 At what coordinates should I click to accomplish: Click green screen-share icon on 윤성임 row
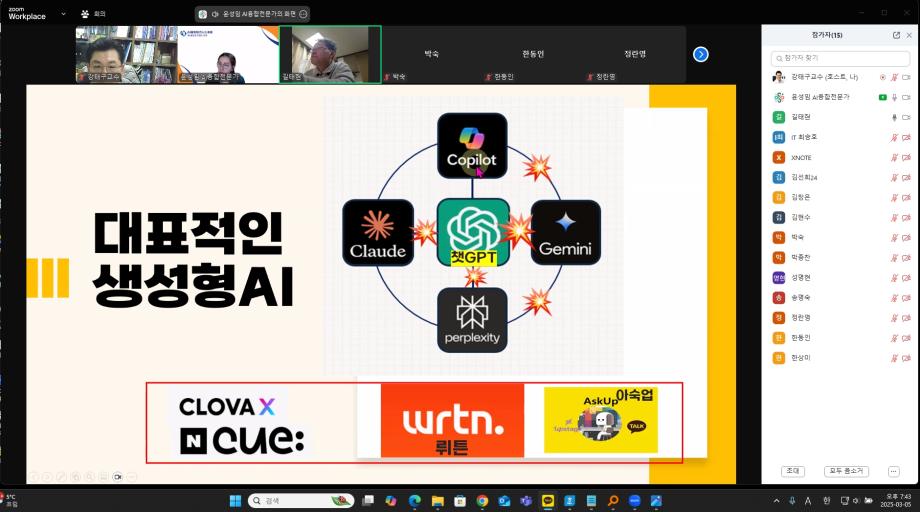click(x=882, y=97)
